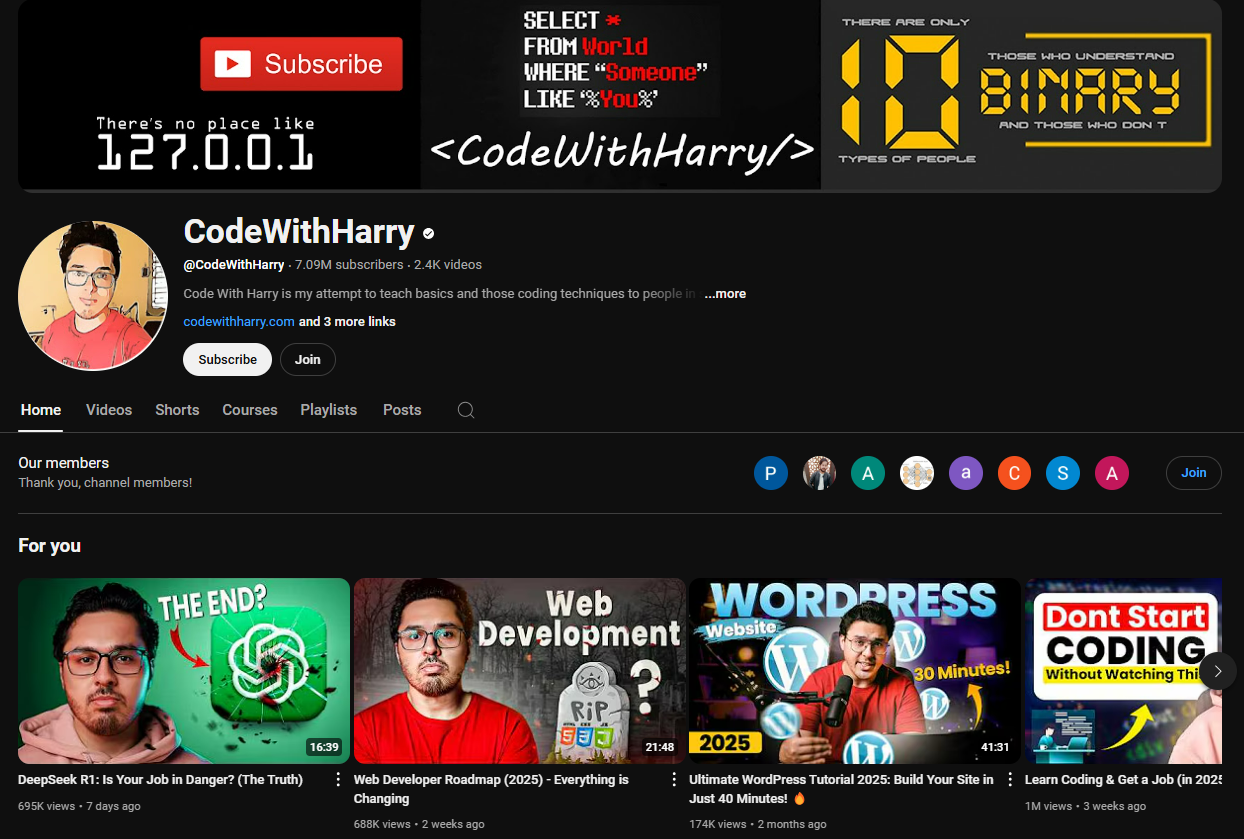Viewport: 1244px width, 839px height.
Task: Click pink member avatar with letter A
Action: [x=1112, y=473]
